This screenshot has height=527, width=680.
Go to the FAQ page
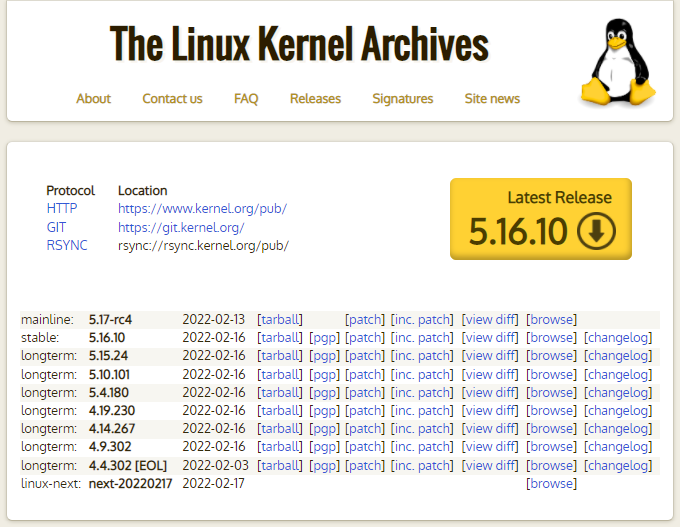(x=246, y=98)
